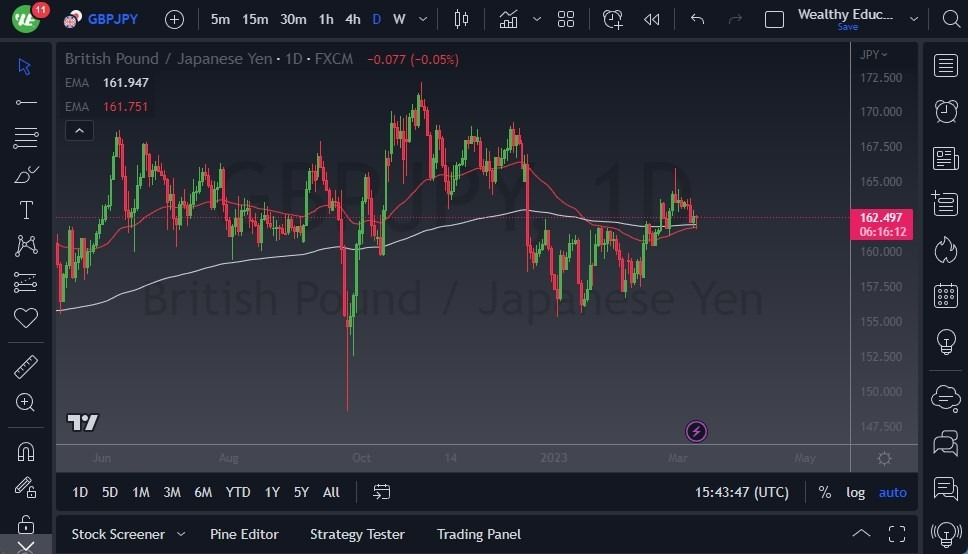Switch to the 30m timeframe
Screen dimensions: 968x554
click(293, 19)
